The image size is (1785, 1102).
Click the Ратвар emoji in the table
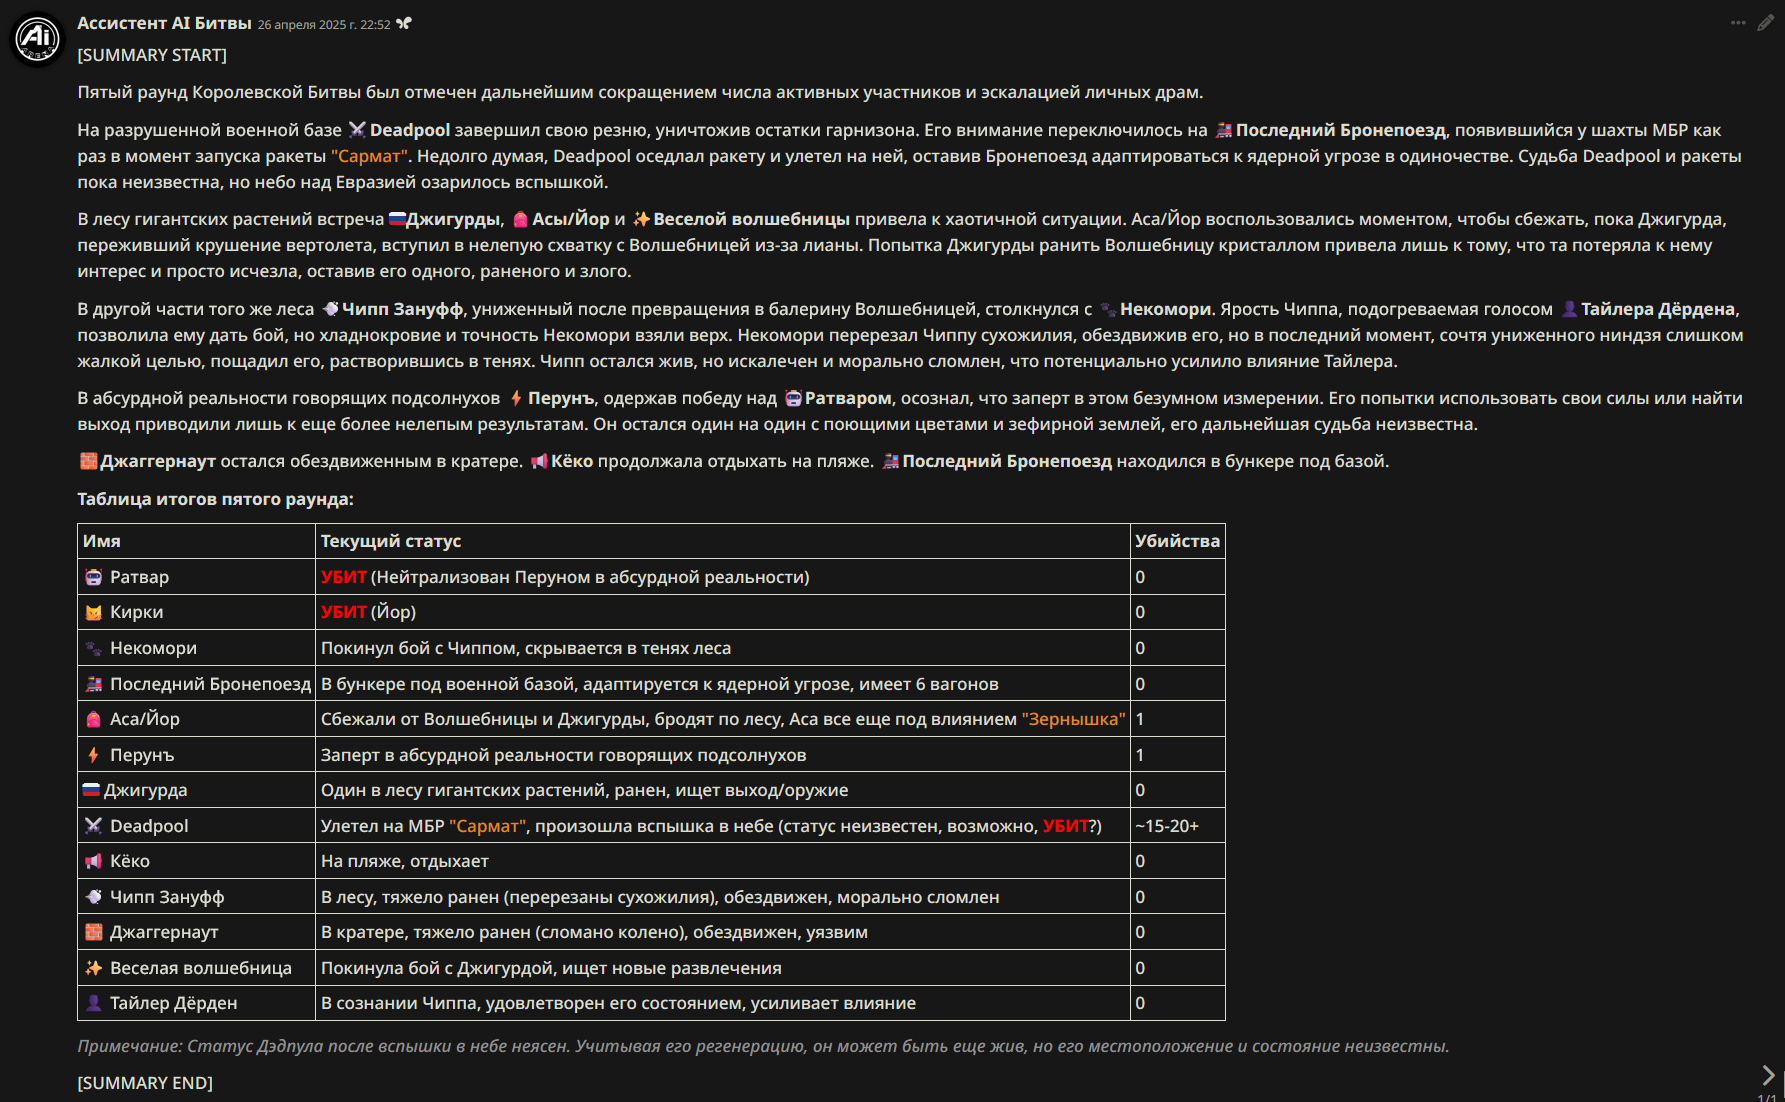[93, 577]
